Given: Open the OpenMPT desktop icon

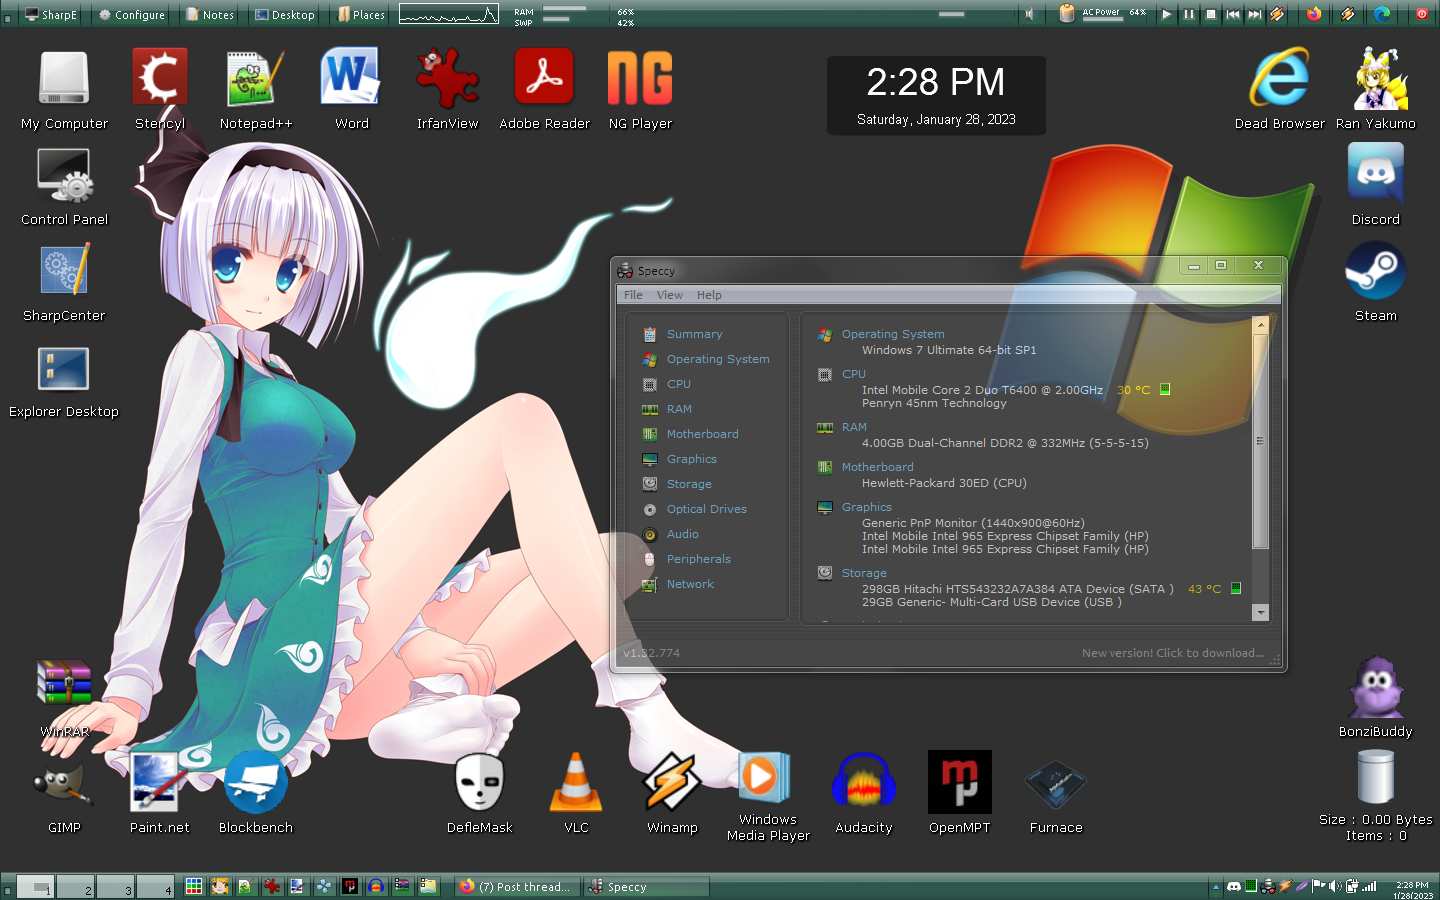Looking at the screenshot, I should point(960,794).
